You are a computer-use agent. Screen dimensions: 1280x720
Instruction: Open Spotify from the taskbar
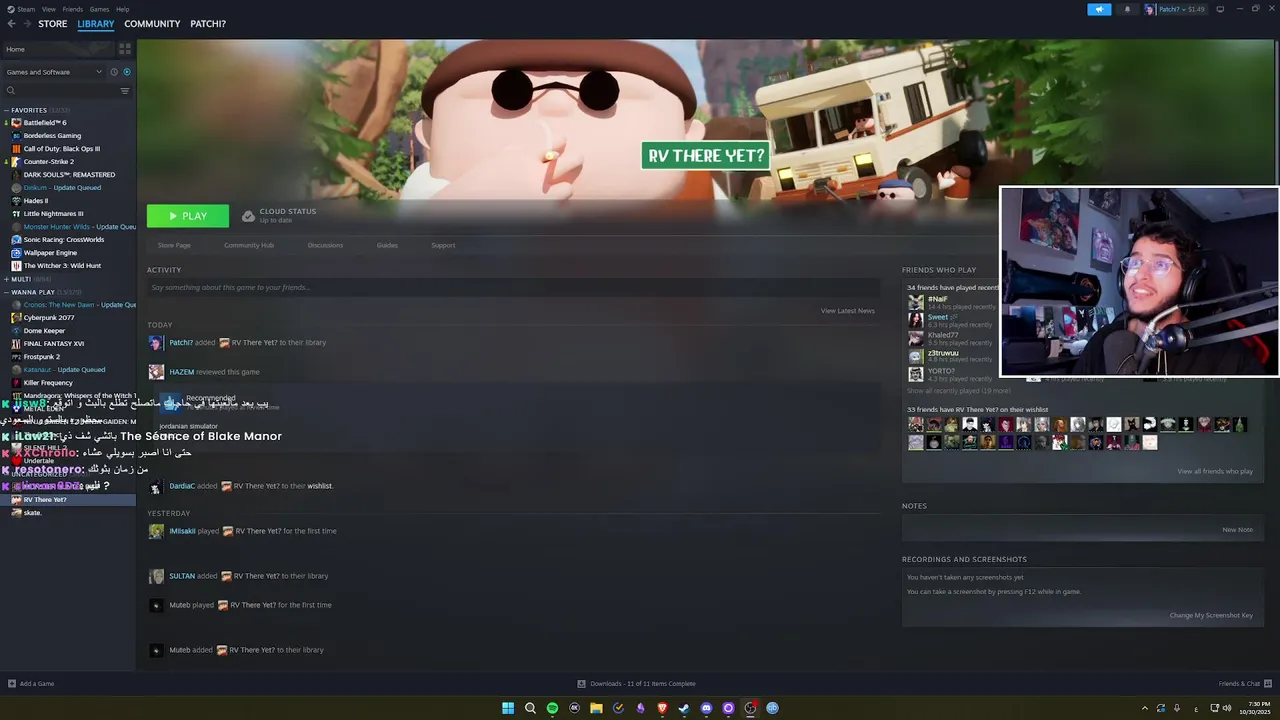[552, 708]
